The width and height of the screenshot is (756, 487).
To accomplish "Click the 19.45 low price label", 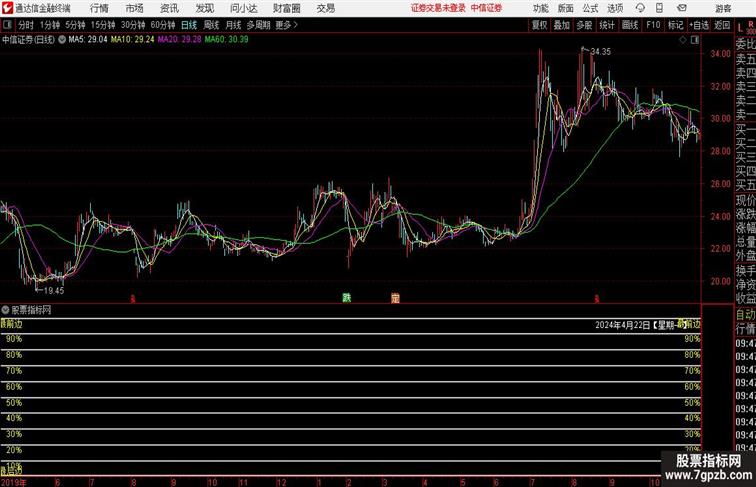I will 54,291.
